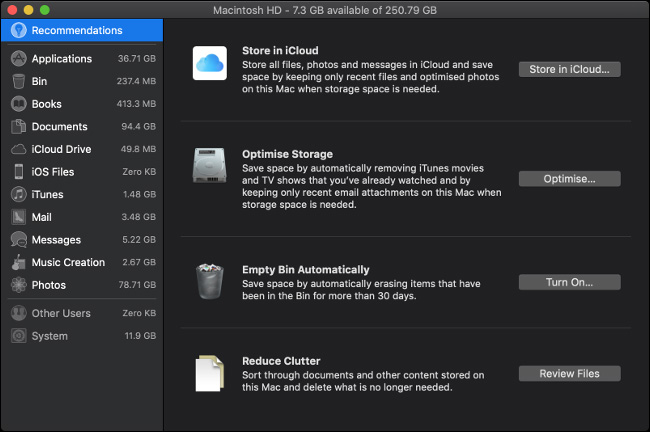650x432 pixels.
Task: Click the Empty Bin Automatically heading
Action: point(306,270)
